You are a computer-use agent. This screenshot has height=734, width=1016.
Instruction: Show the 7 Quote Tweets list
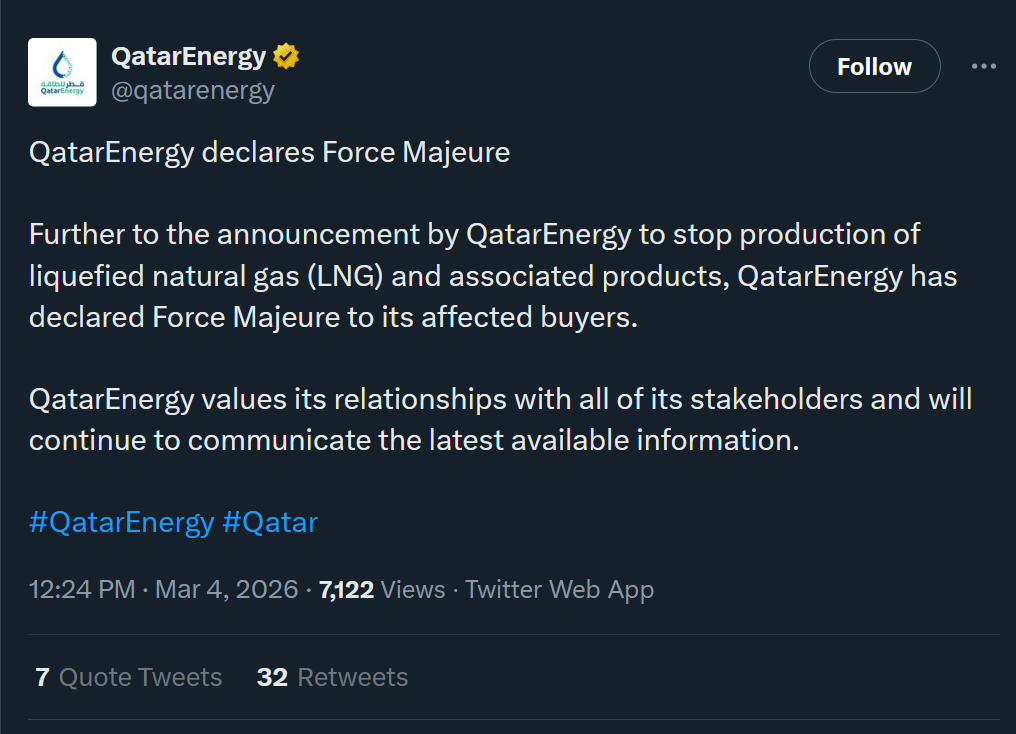pyautogui.click(x=129, y=677)
